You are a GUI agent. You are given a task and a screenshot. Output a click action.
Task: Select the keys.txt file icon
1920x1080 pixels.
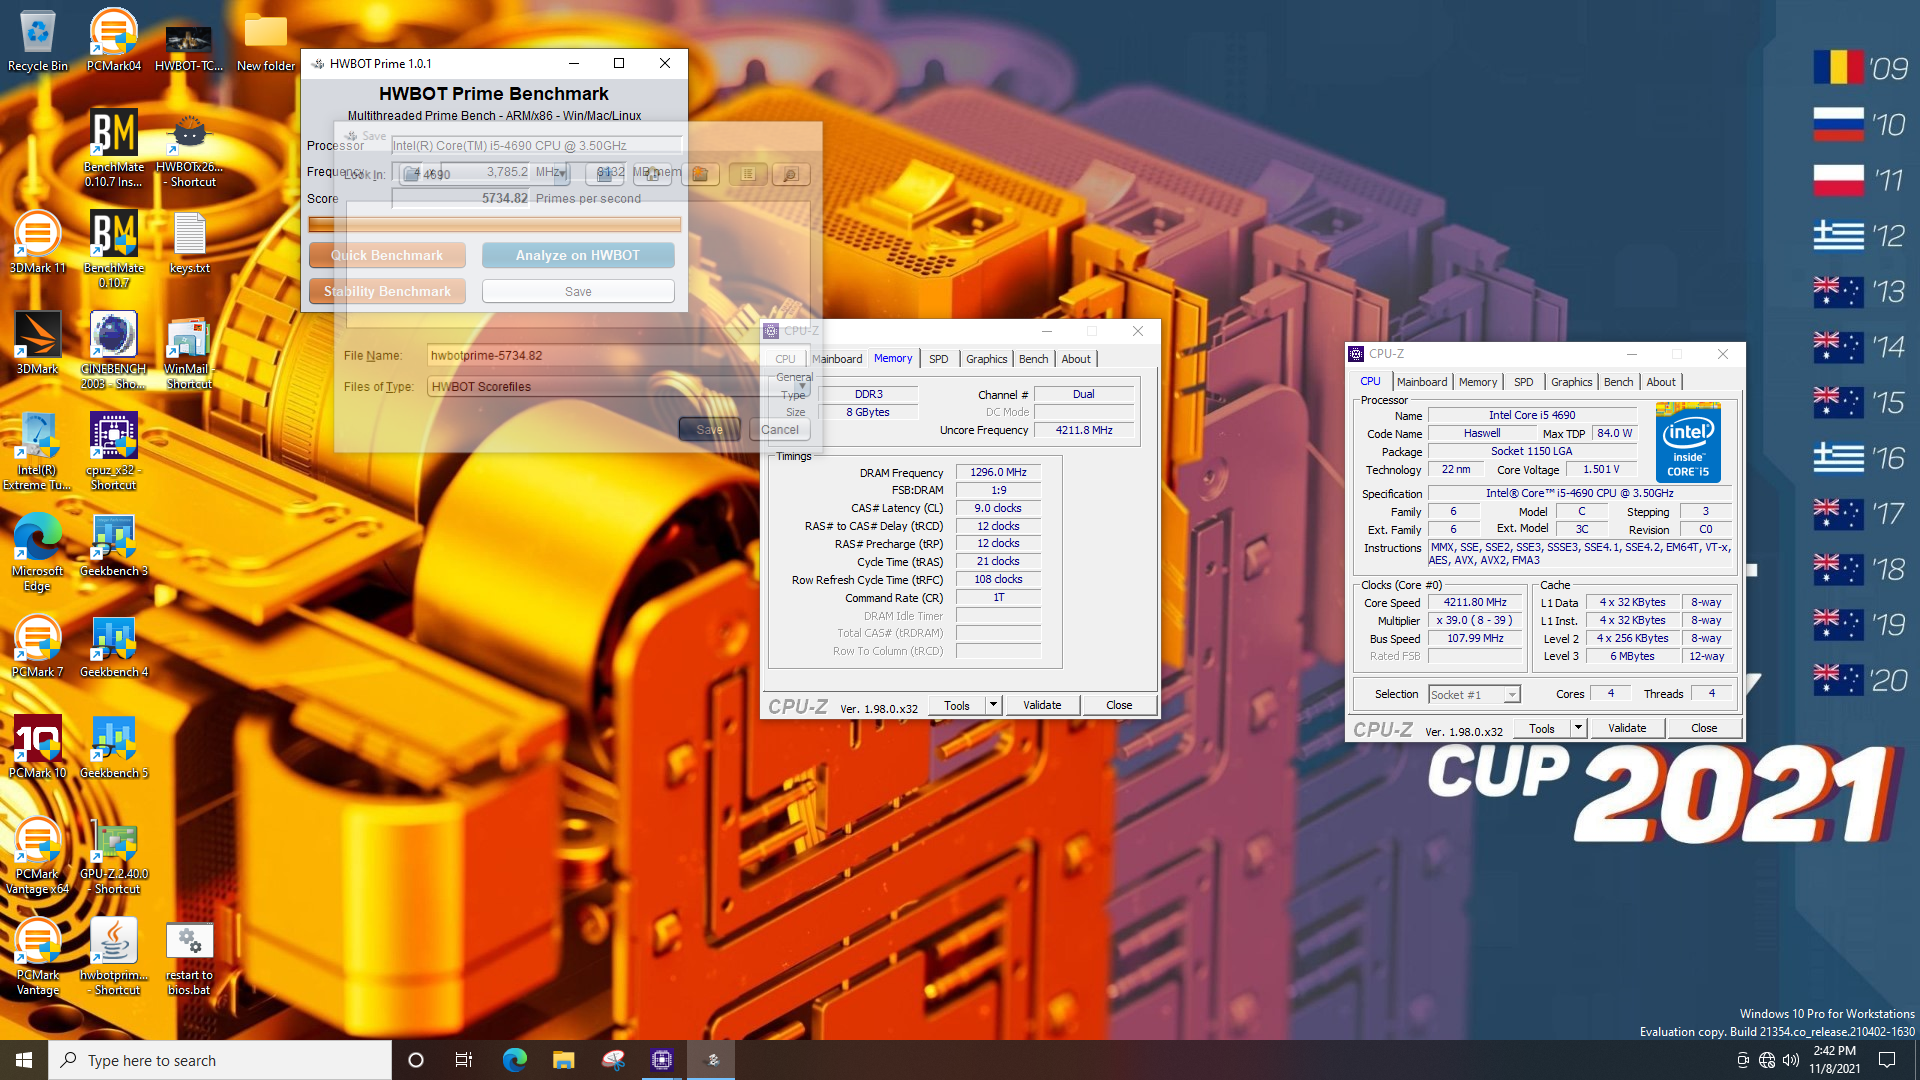[189, 242]
